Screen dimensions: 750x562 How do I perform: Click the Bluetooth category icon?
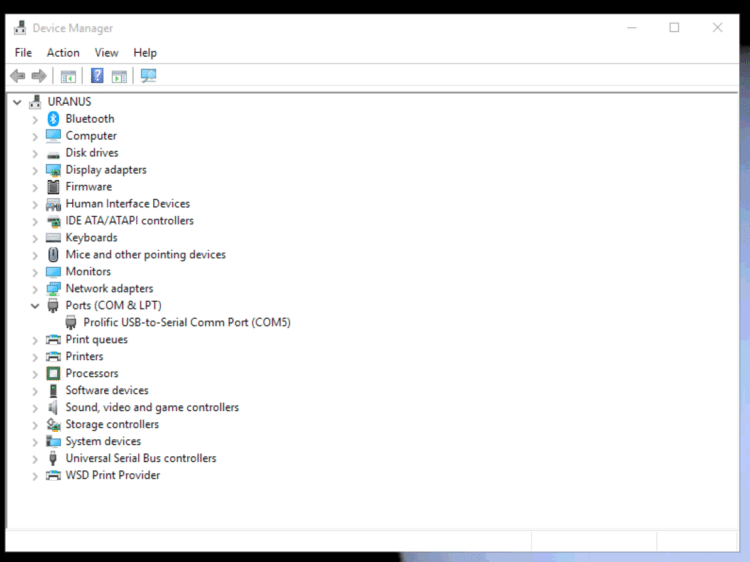pyautogui.click(x=53, y=119)
